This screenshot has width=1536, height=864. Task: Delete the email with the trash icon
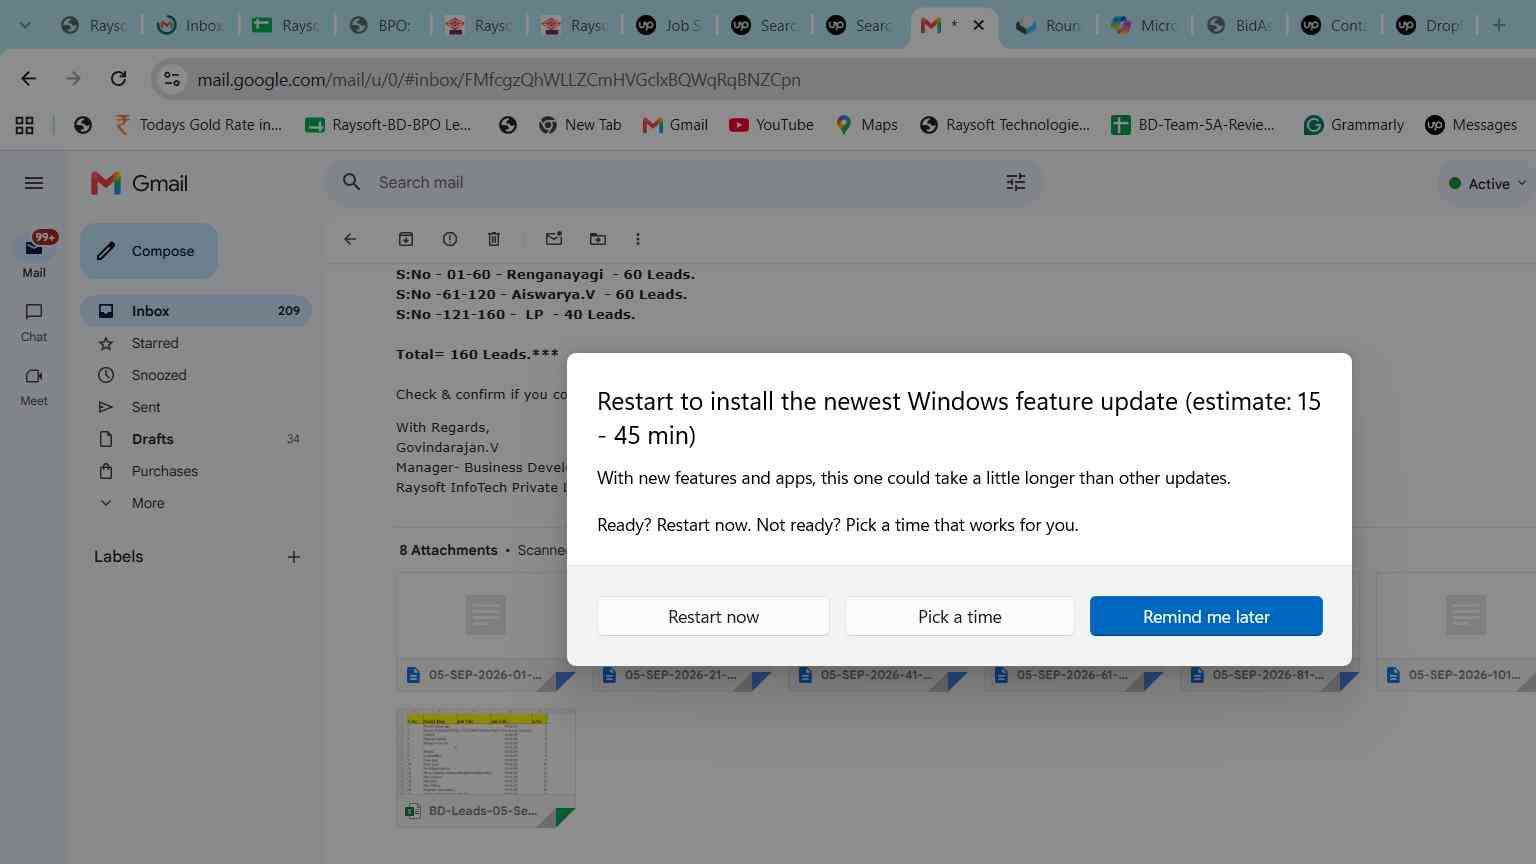tap(494, 239)
